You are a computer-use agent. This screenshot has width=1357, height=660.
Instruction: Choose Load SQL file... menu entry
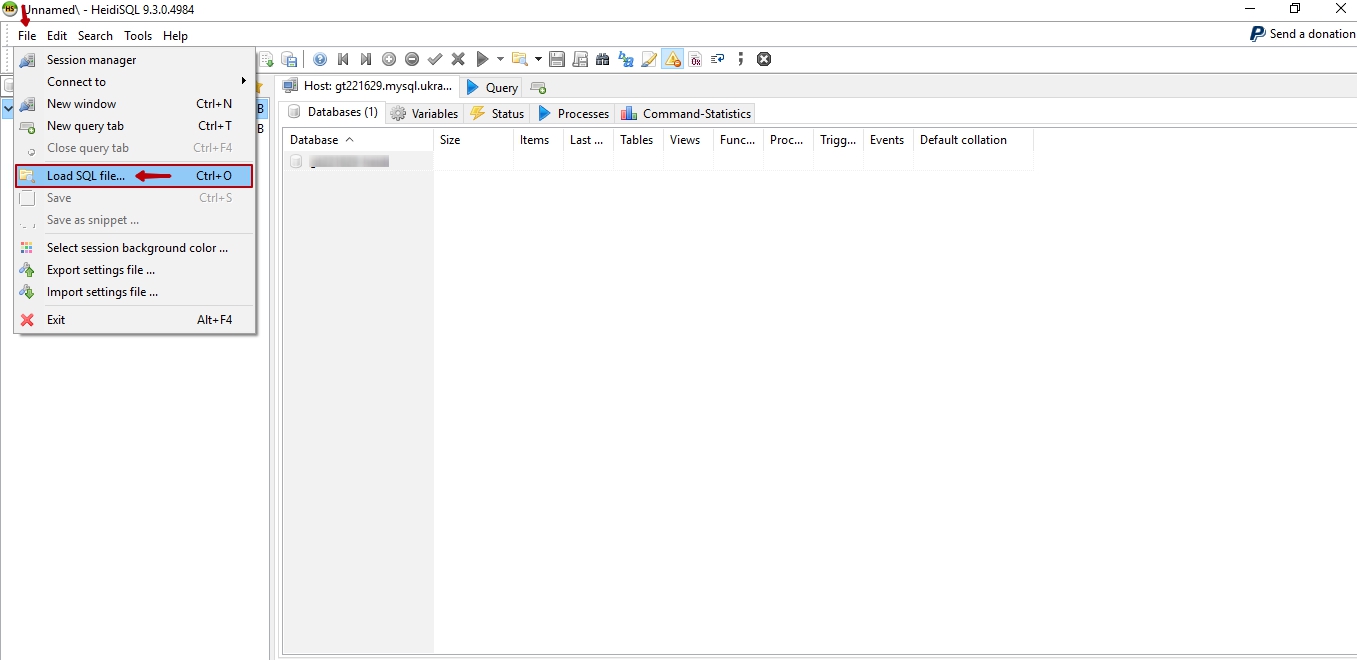tap(135, 176)
